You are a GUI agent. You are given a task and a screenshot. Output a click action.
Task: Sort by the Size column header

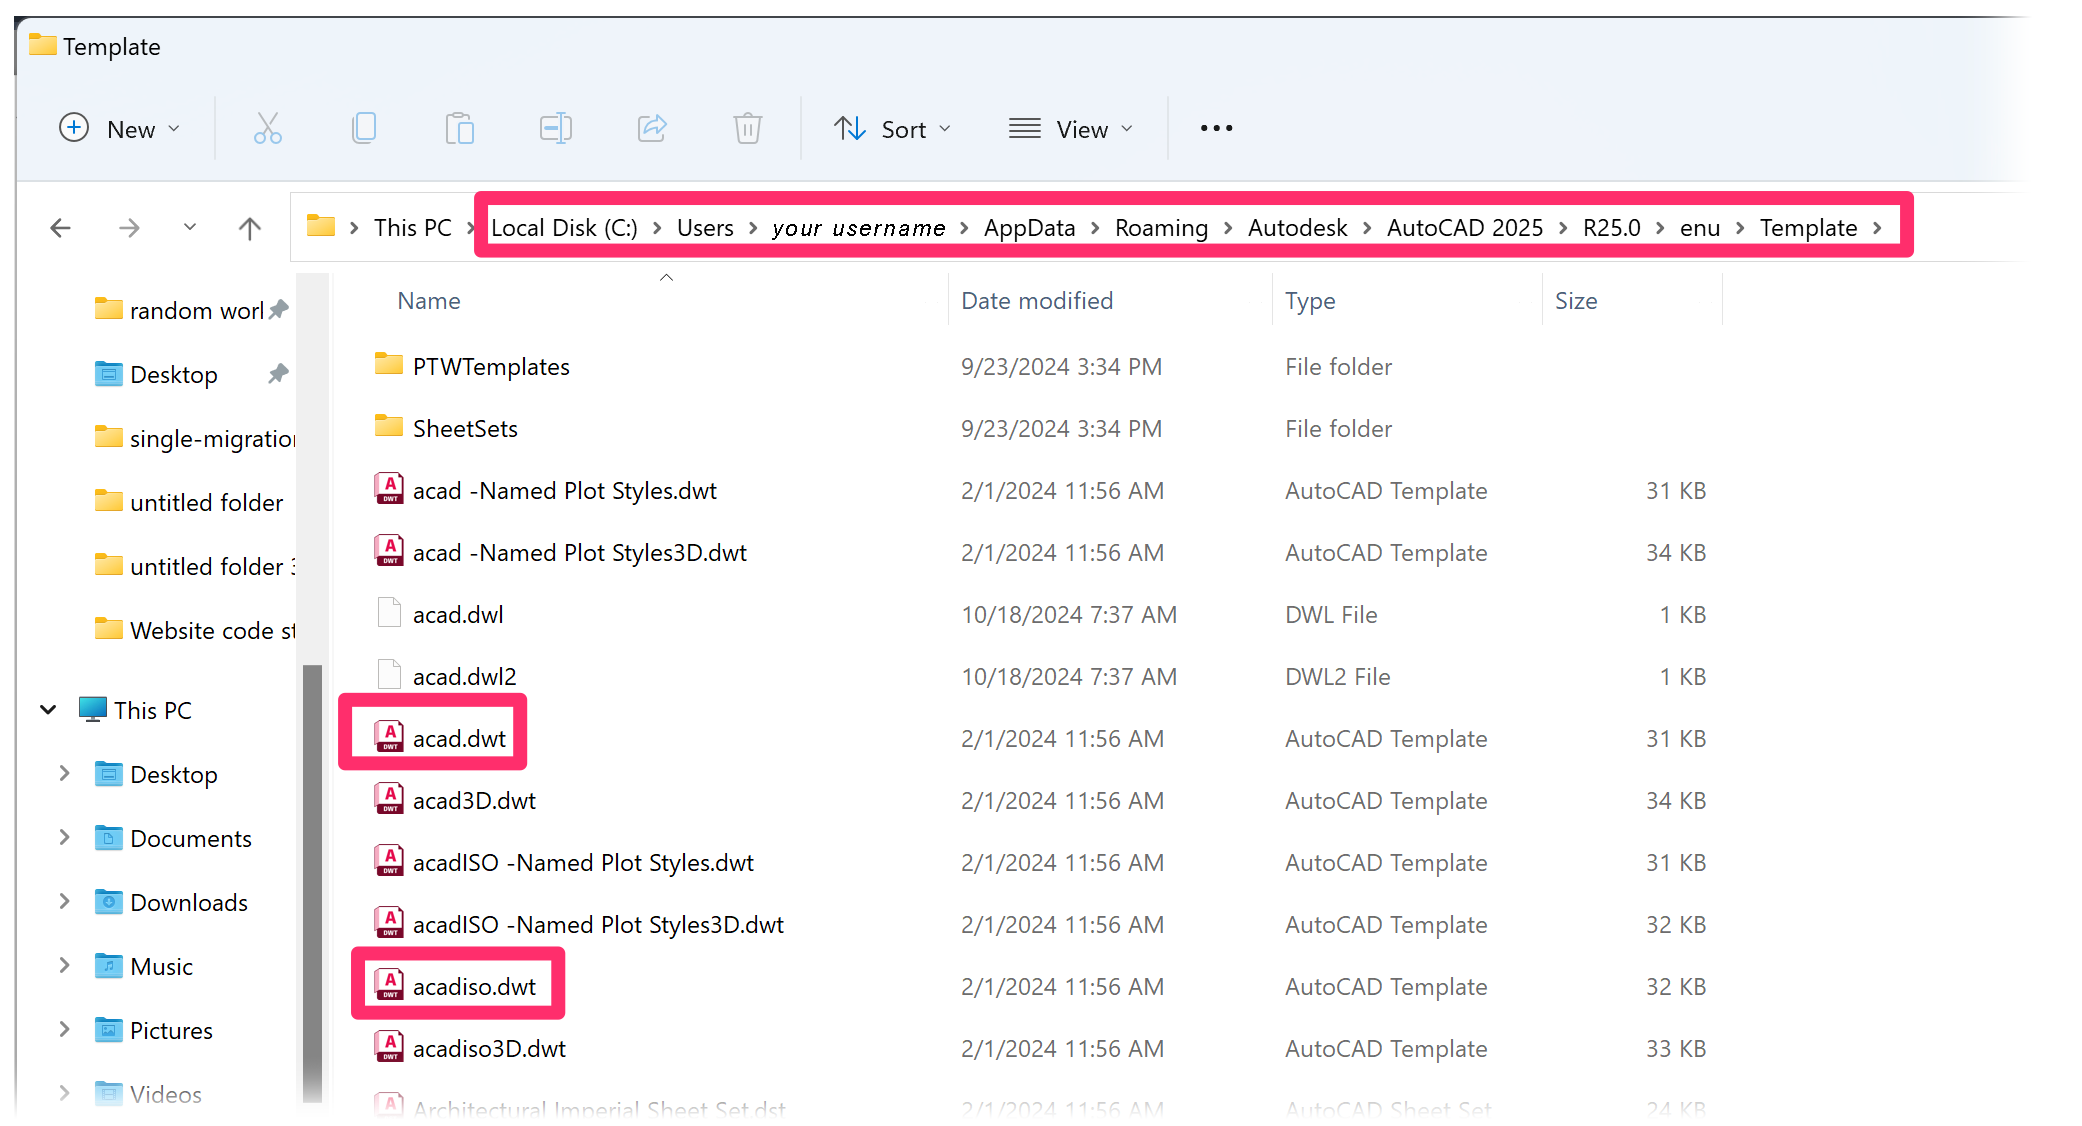point(1576,301)
